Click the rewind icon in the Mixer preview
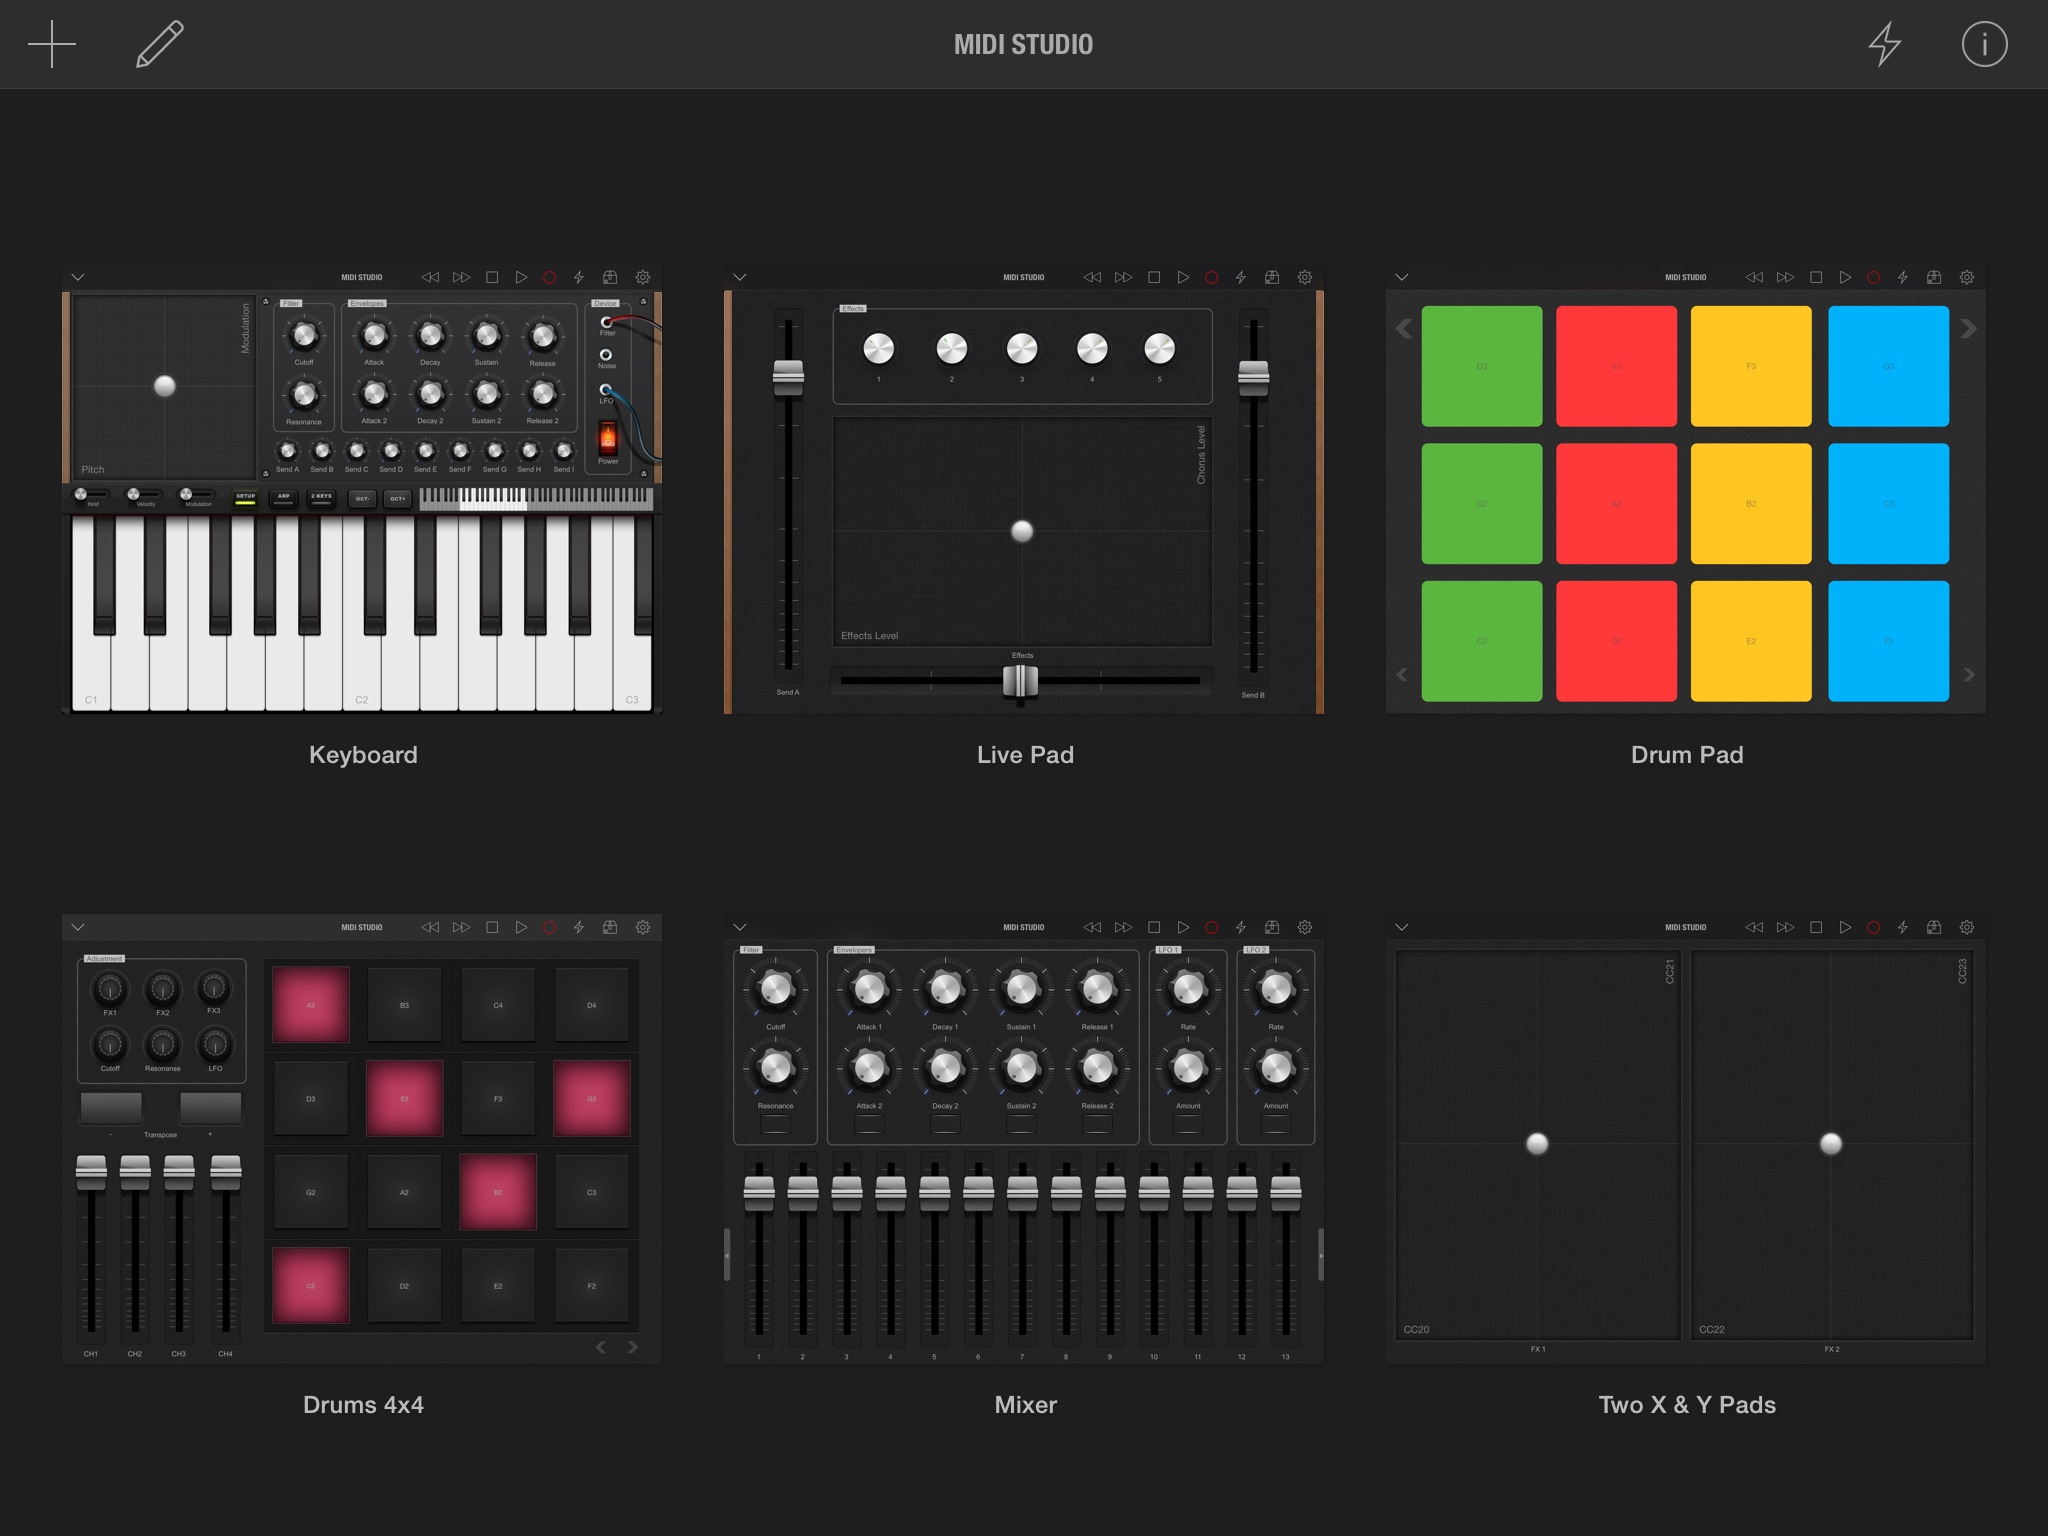 [x=1092, y=927]
